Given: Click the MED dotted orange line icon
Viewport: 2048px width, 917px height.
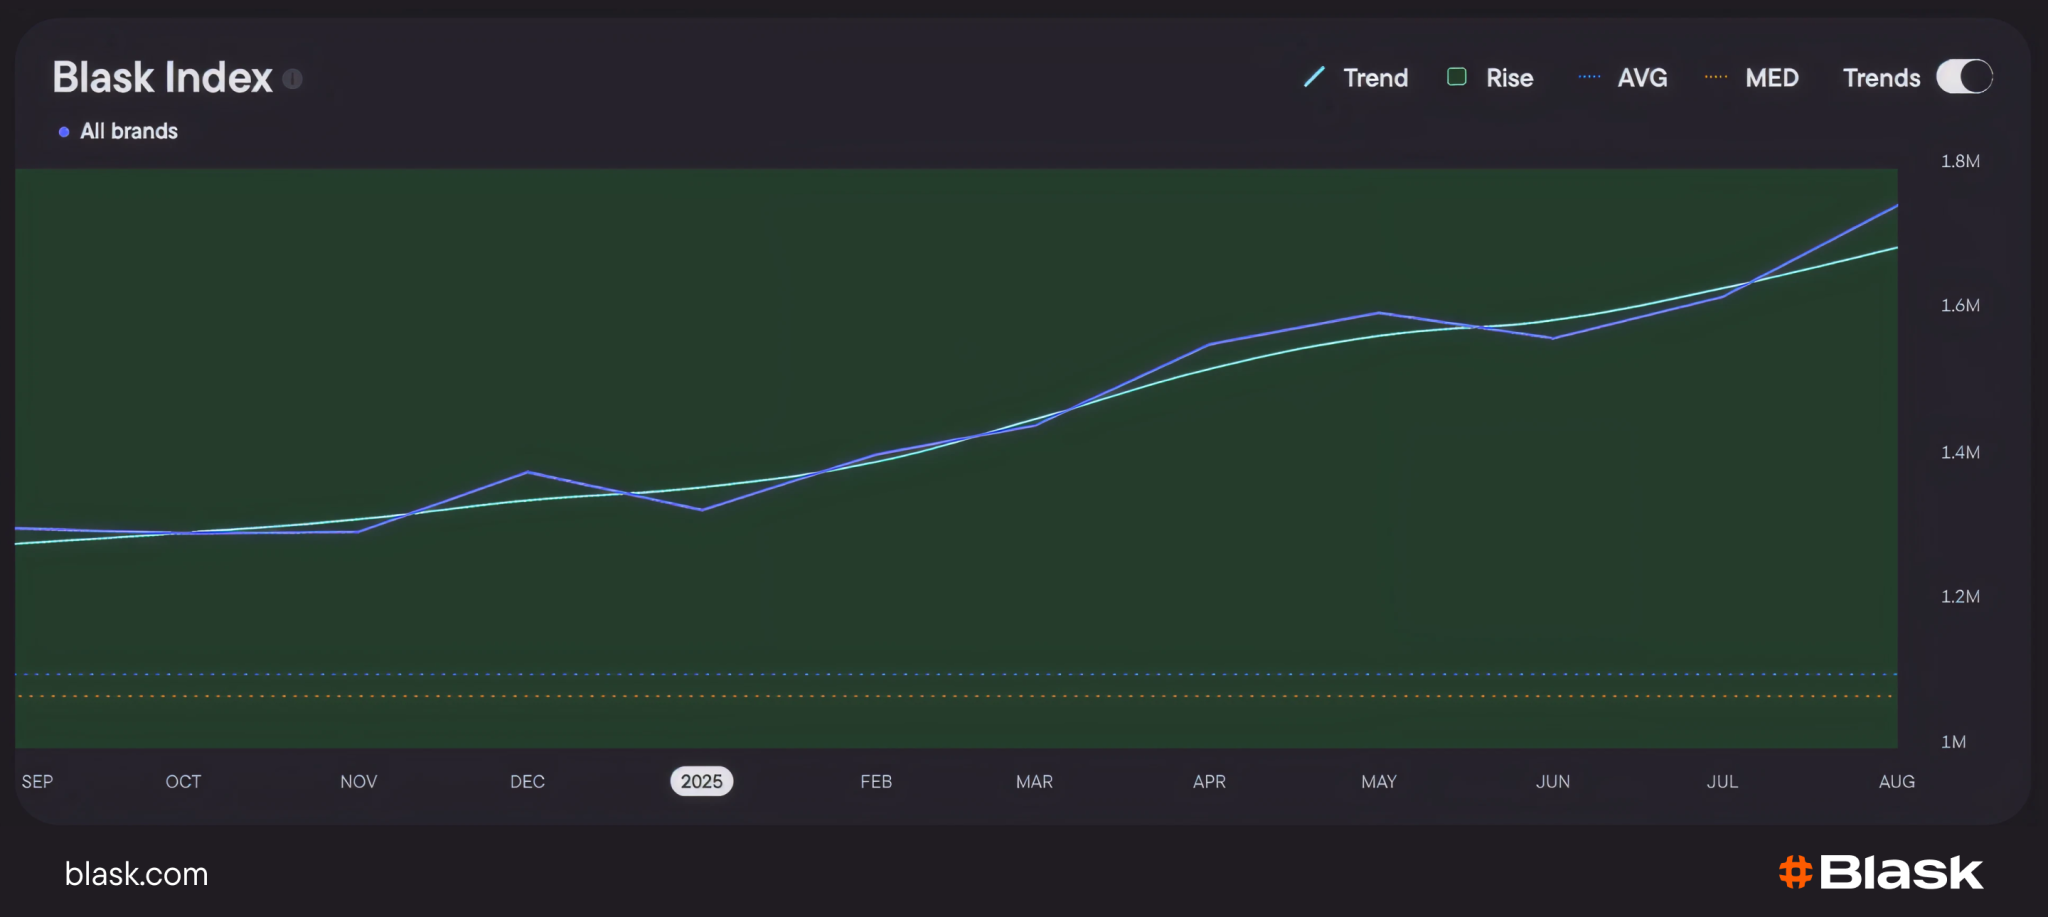Looking at the screenshot, I should point(1716,77).
